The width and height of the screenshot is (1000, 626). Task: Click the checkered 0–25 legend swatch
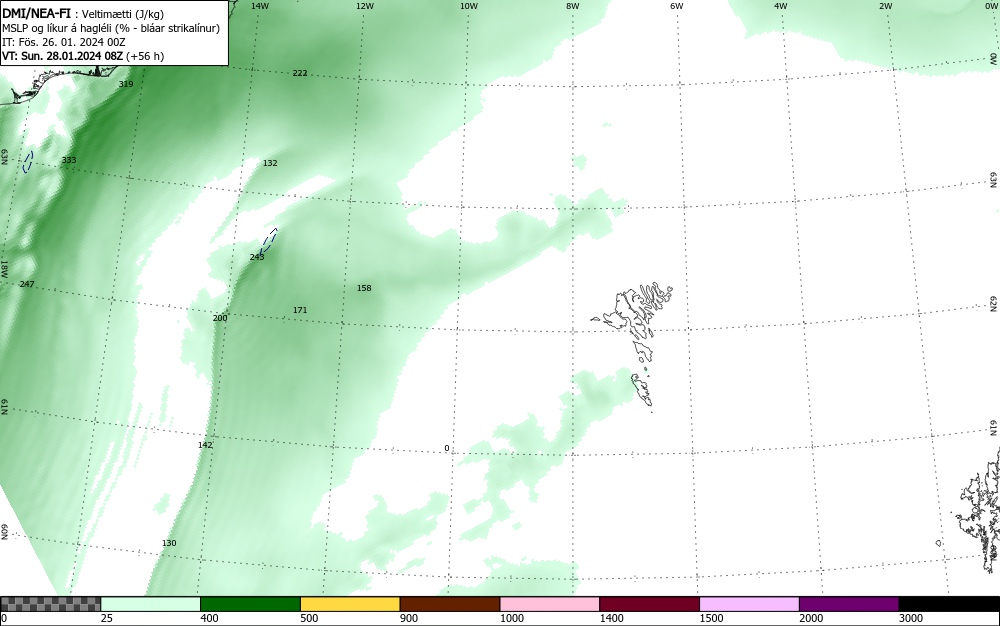pyautogui.click(x=50, y=604)
